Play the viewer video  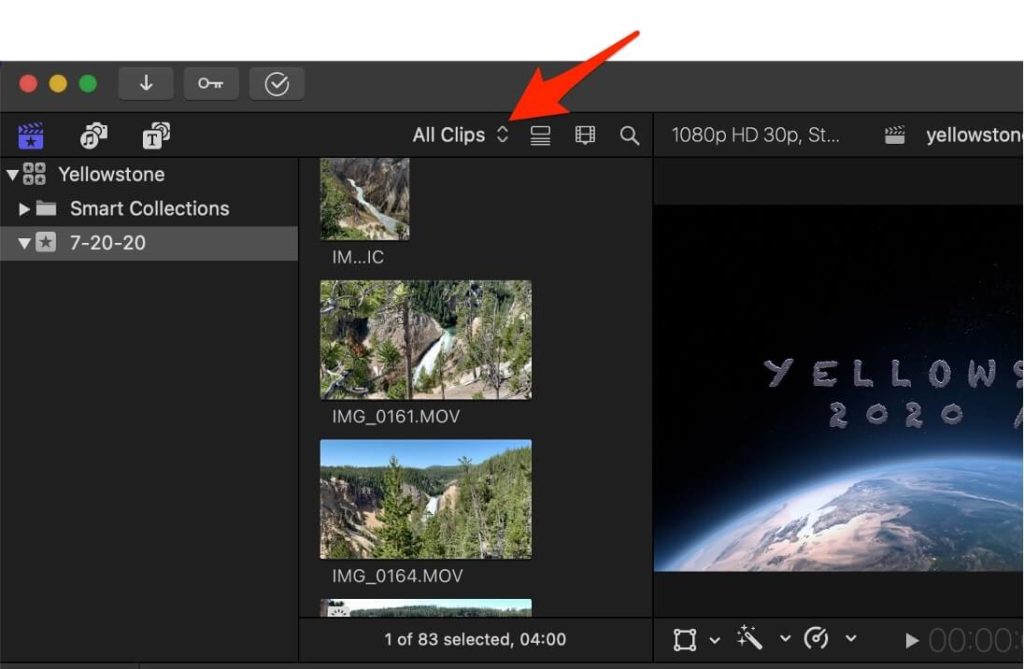click(912, 641)
